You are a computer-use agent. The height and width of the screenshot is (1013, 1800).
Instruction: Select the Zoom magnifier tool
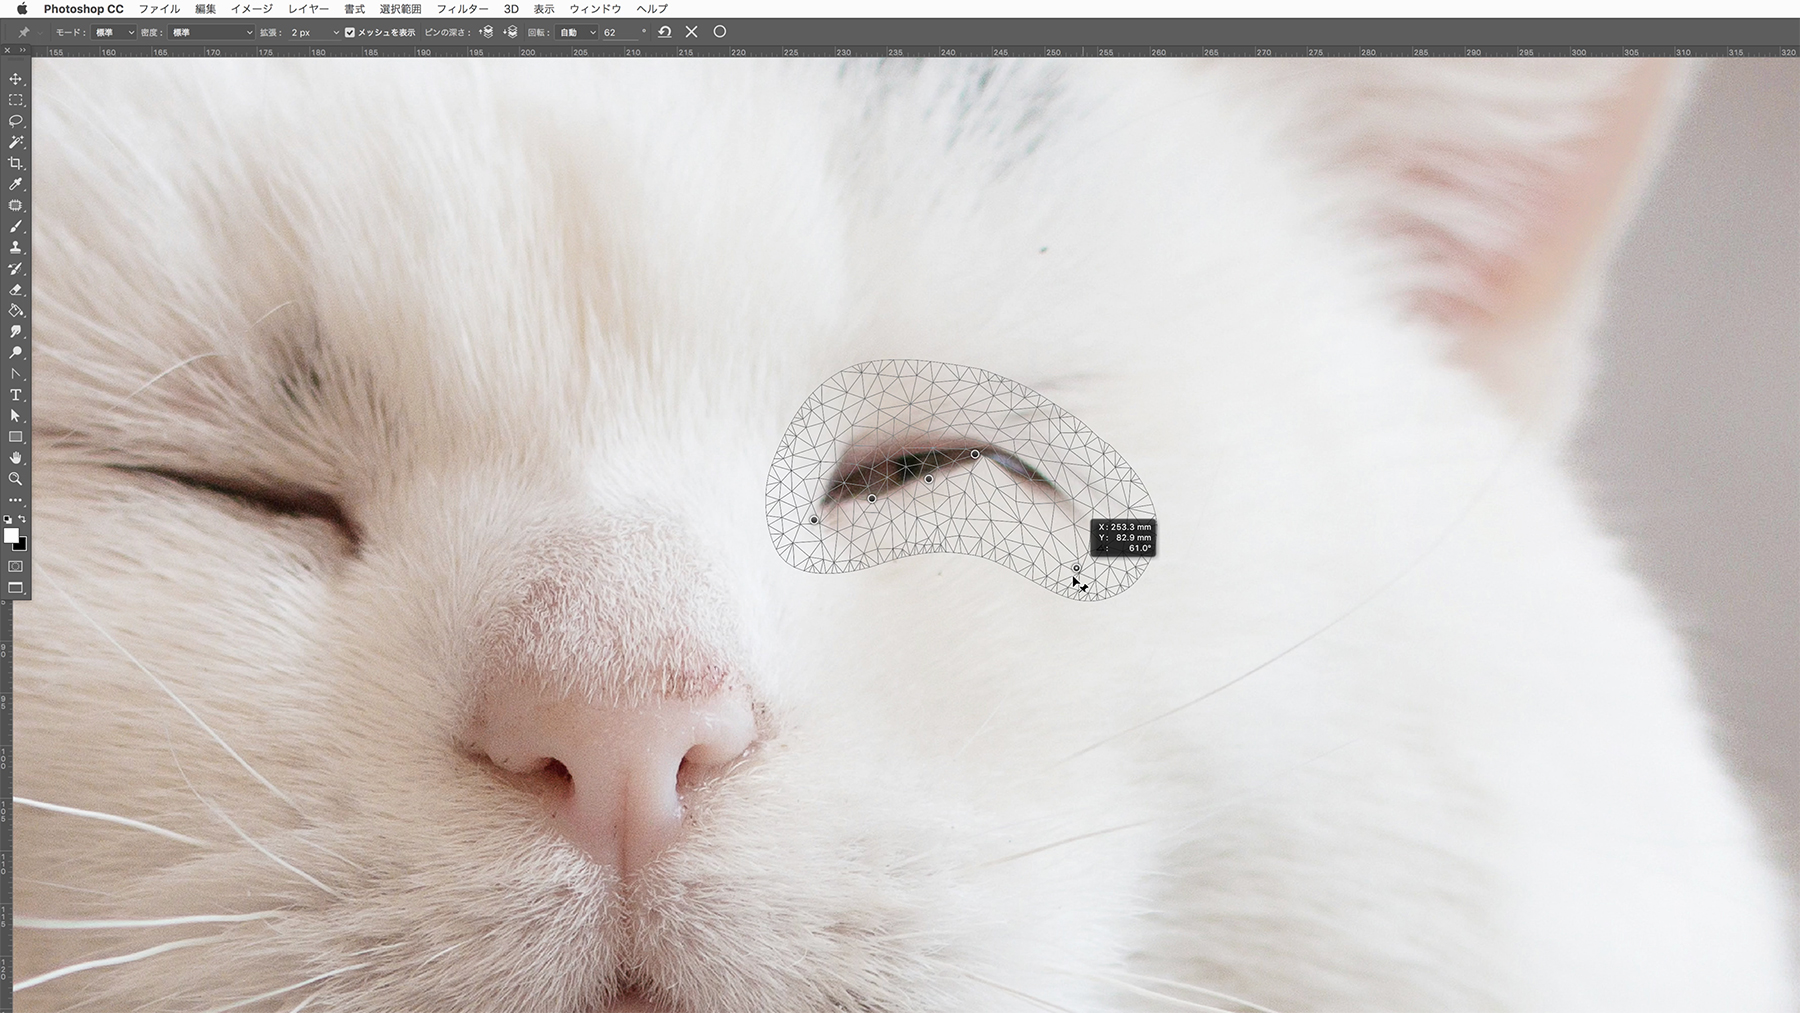point(15,479)
